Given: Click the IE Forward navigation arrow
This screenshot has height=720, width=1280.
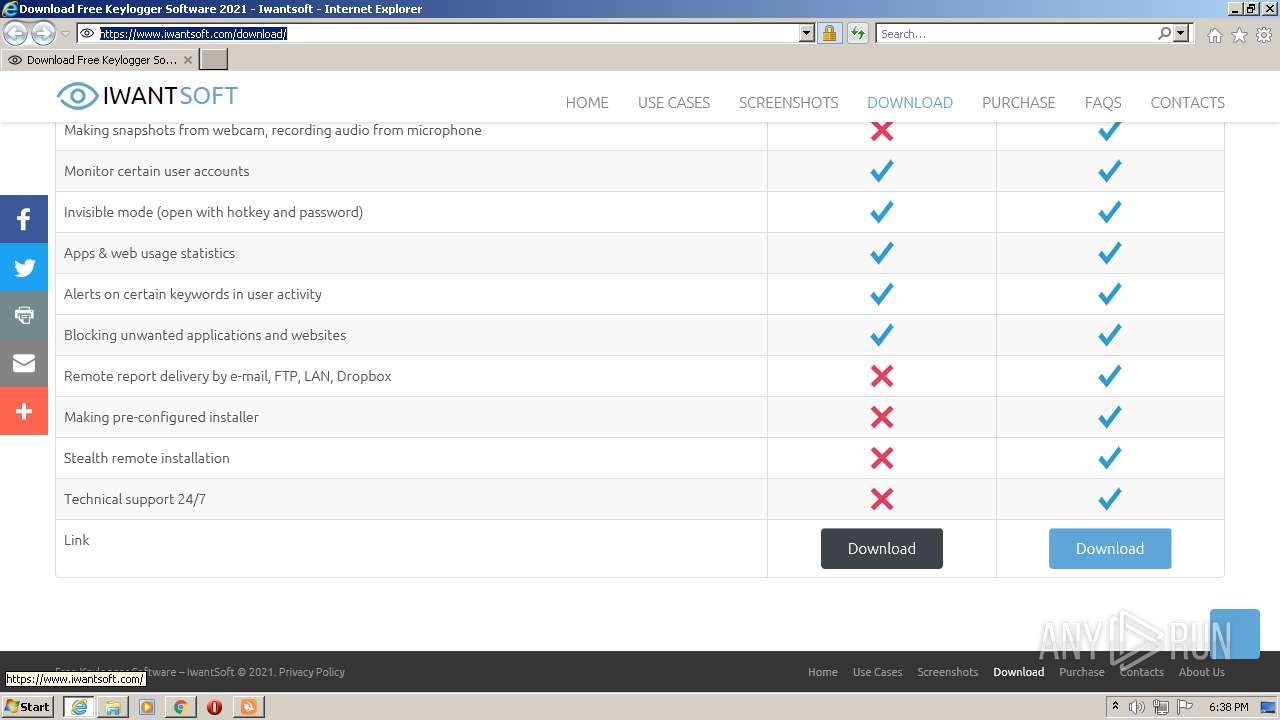Looking at the screenshot, I should (x=43, y=34).
